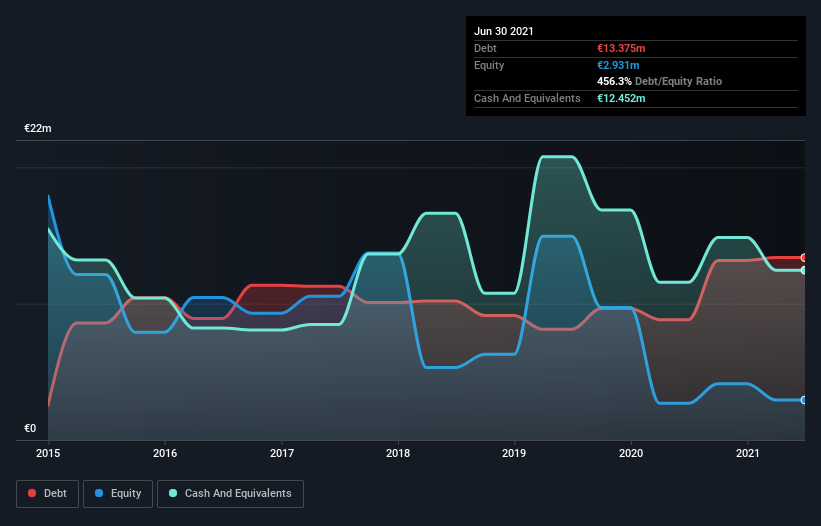Select the 2021 x-axis label

748,453
